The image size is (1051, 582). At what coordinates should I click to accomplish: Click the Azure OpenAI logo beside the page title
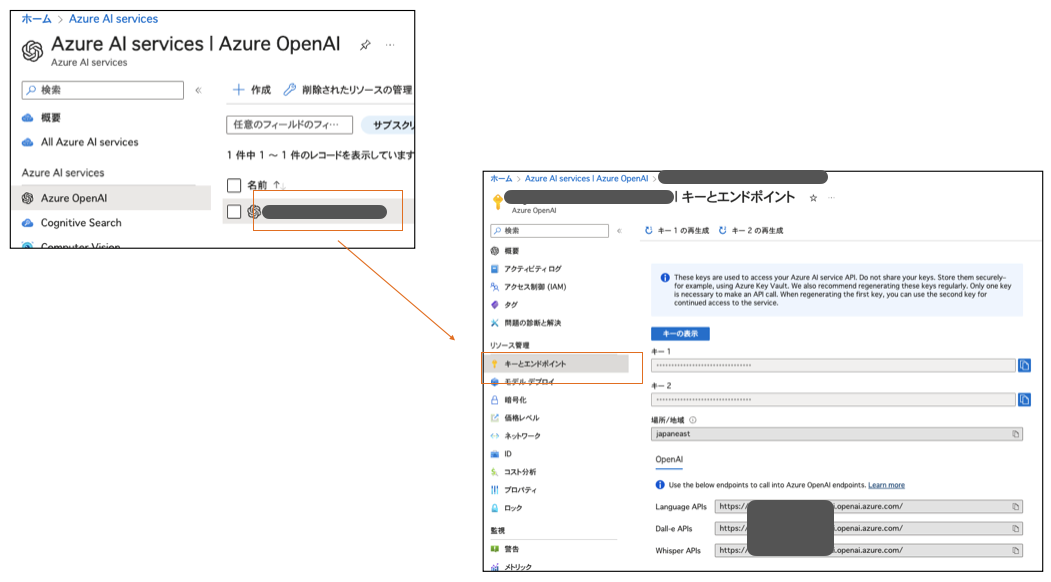pos(32,51)
